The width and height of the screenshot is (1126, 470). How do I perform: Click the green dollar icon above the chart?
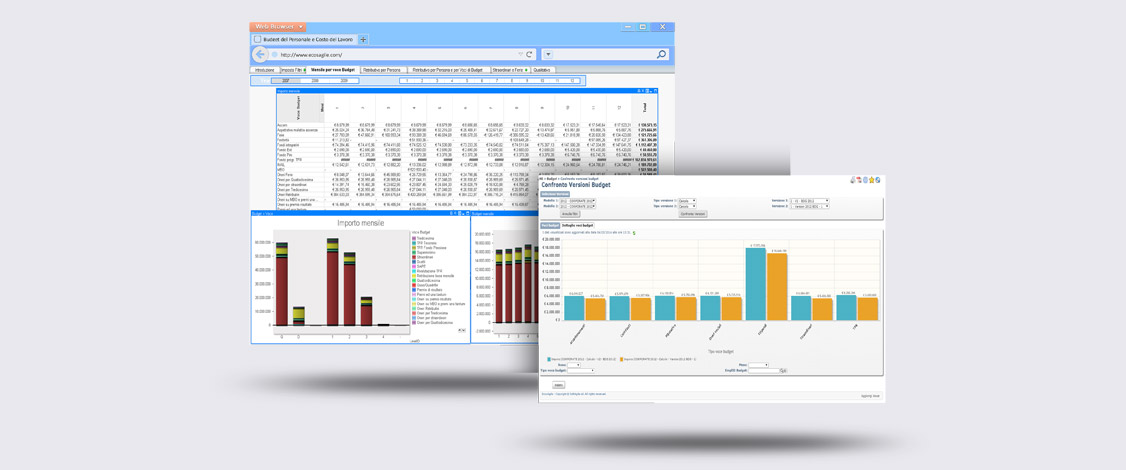point(634,232)
